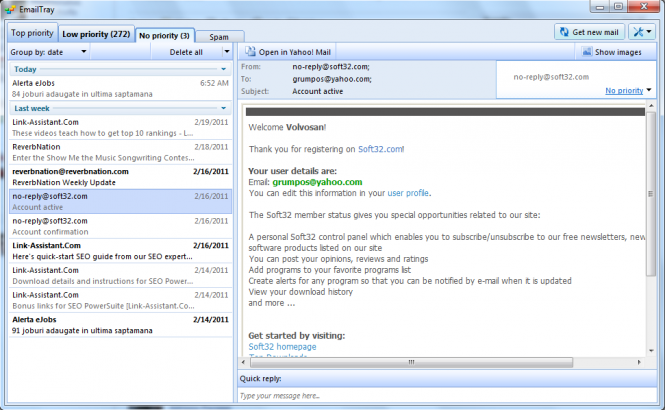This screenshot has width=665, height=410.
Task: Open the tools wrench settings menu
Action: pyautogui.click(x=637, y=32)
